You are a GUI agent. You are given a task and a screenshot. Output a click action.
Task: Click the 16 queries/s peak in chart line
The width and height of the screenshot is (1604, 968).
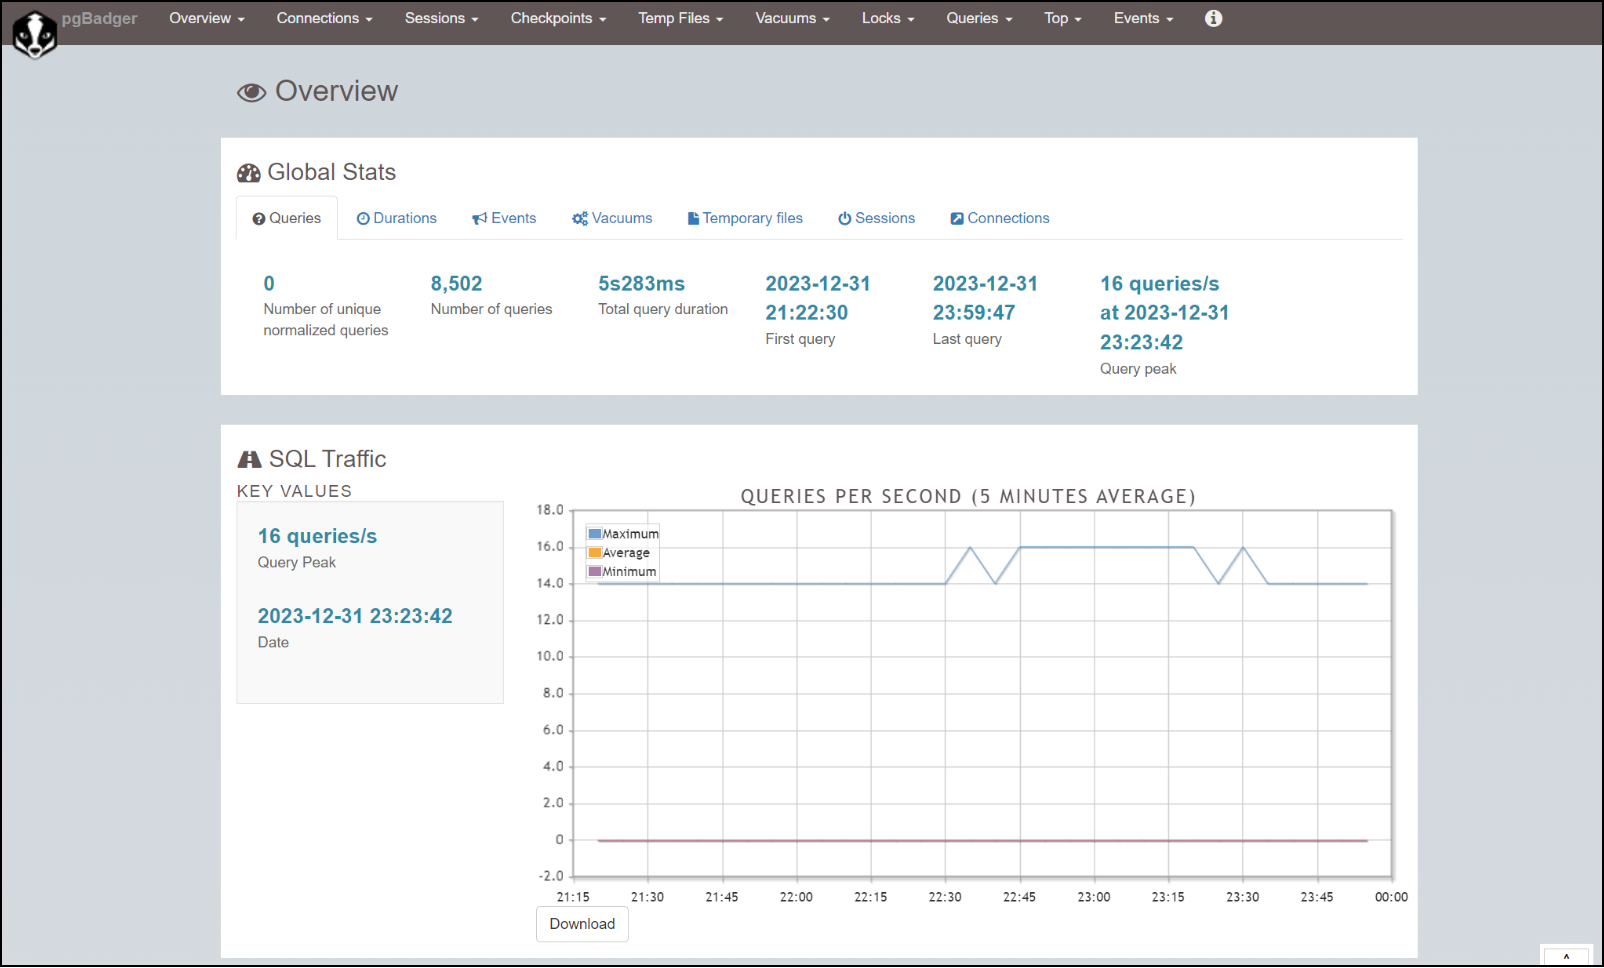(x=1105, y=547)
